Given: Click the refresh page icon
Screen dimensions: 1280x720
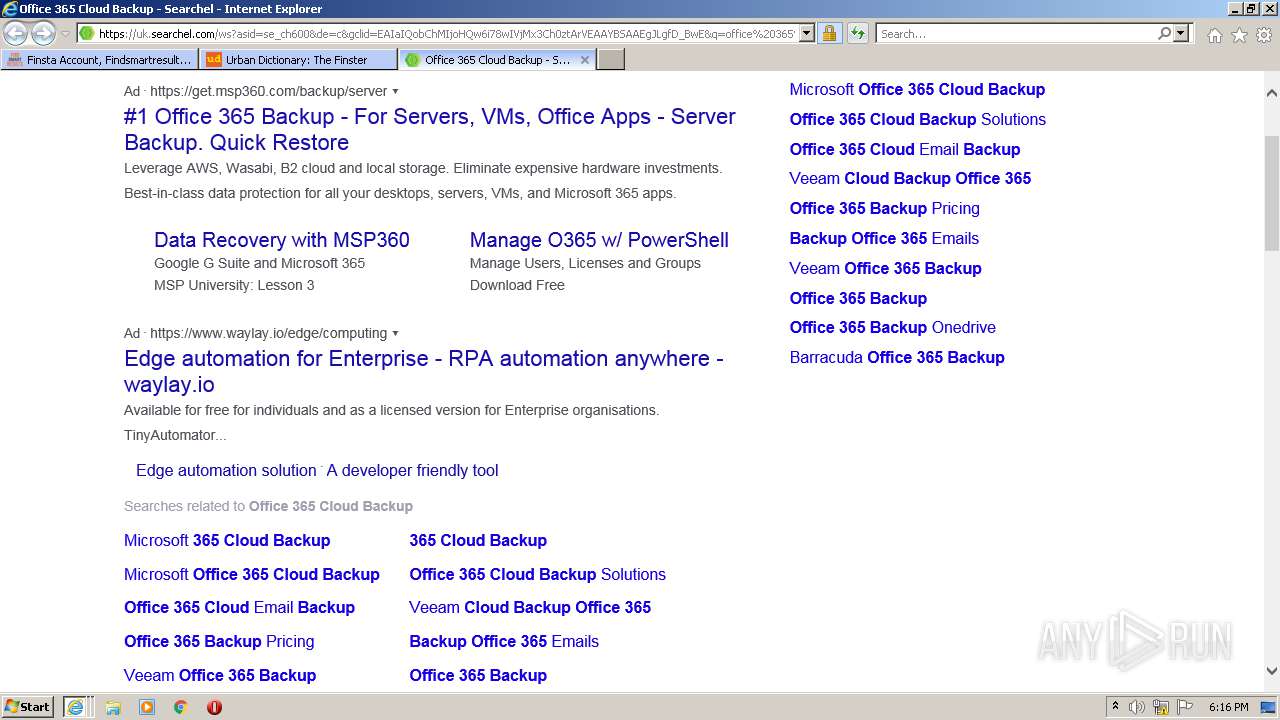Looking at the screenshot, I should [x=857, y=33].
